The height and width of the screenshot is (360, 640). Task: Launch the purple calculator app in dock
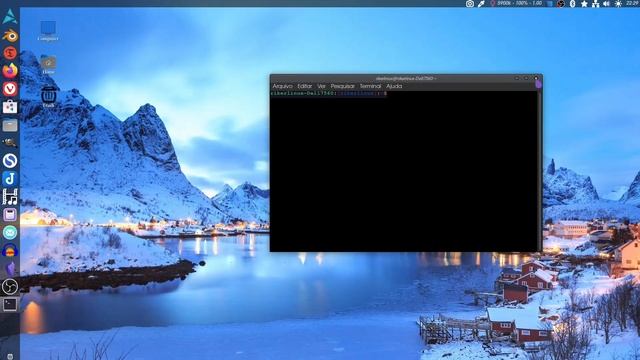[10, 215]
